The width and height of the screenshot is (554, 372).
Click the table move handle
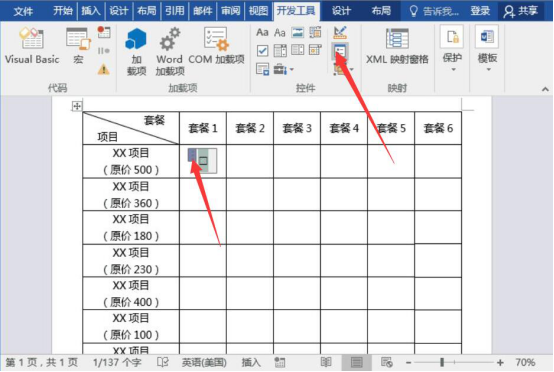point(77,106)
